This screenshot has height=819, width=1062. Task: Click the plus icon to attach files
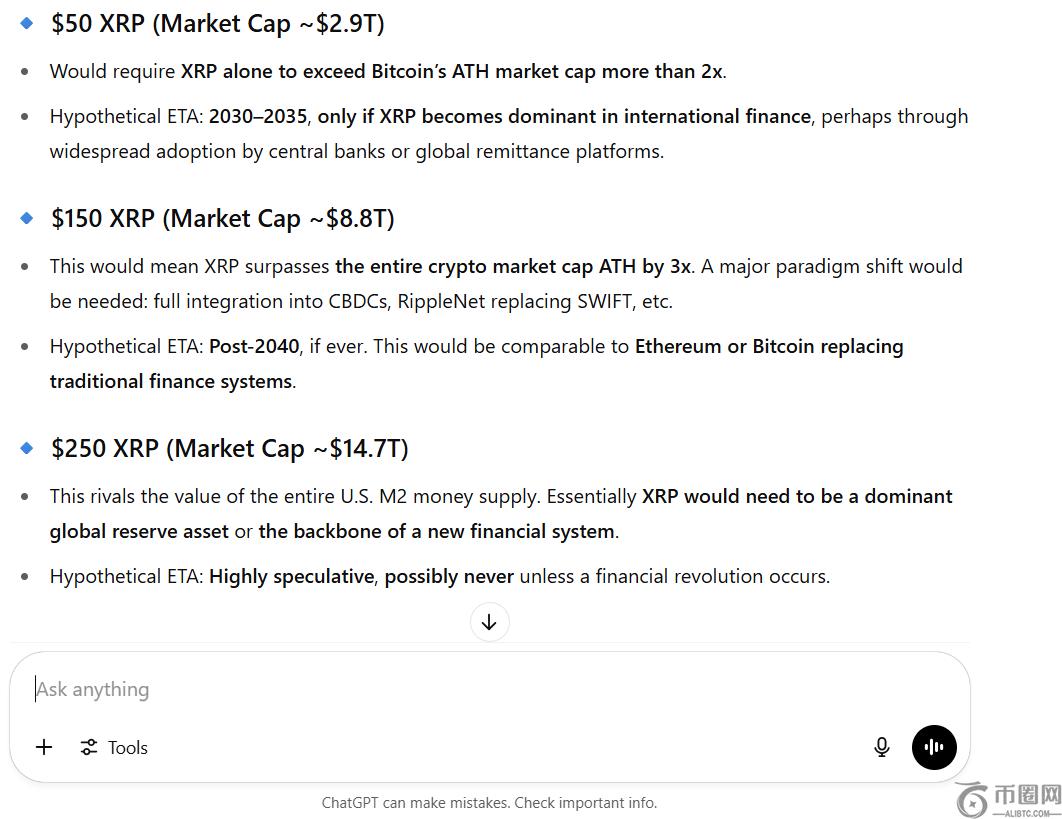(44, 747)
